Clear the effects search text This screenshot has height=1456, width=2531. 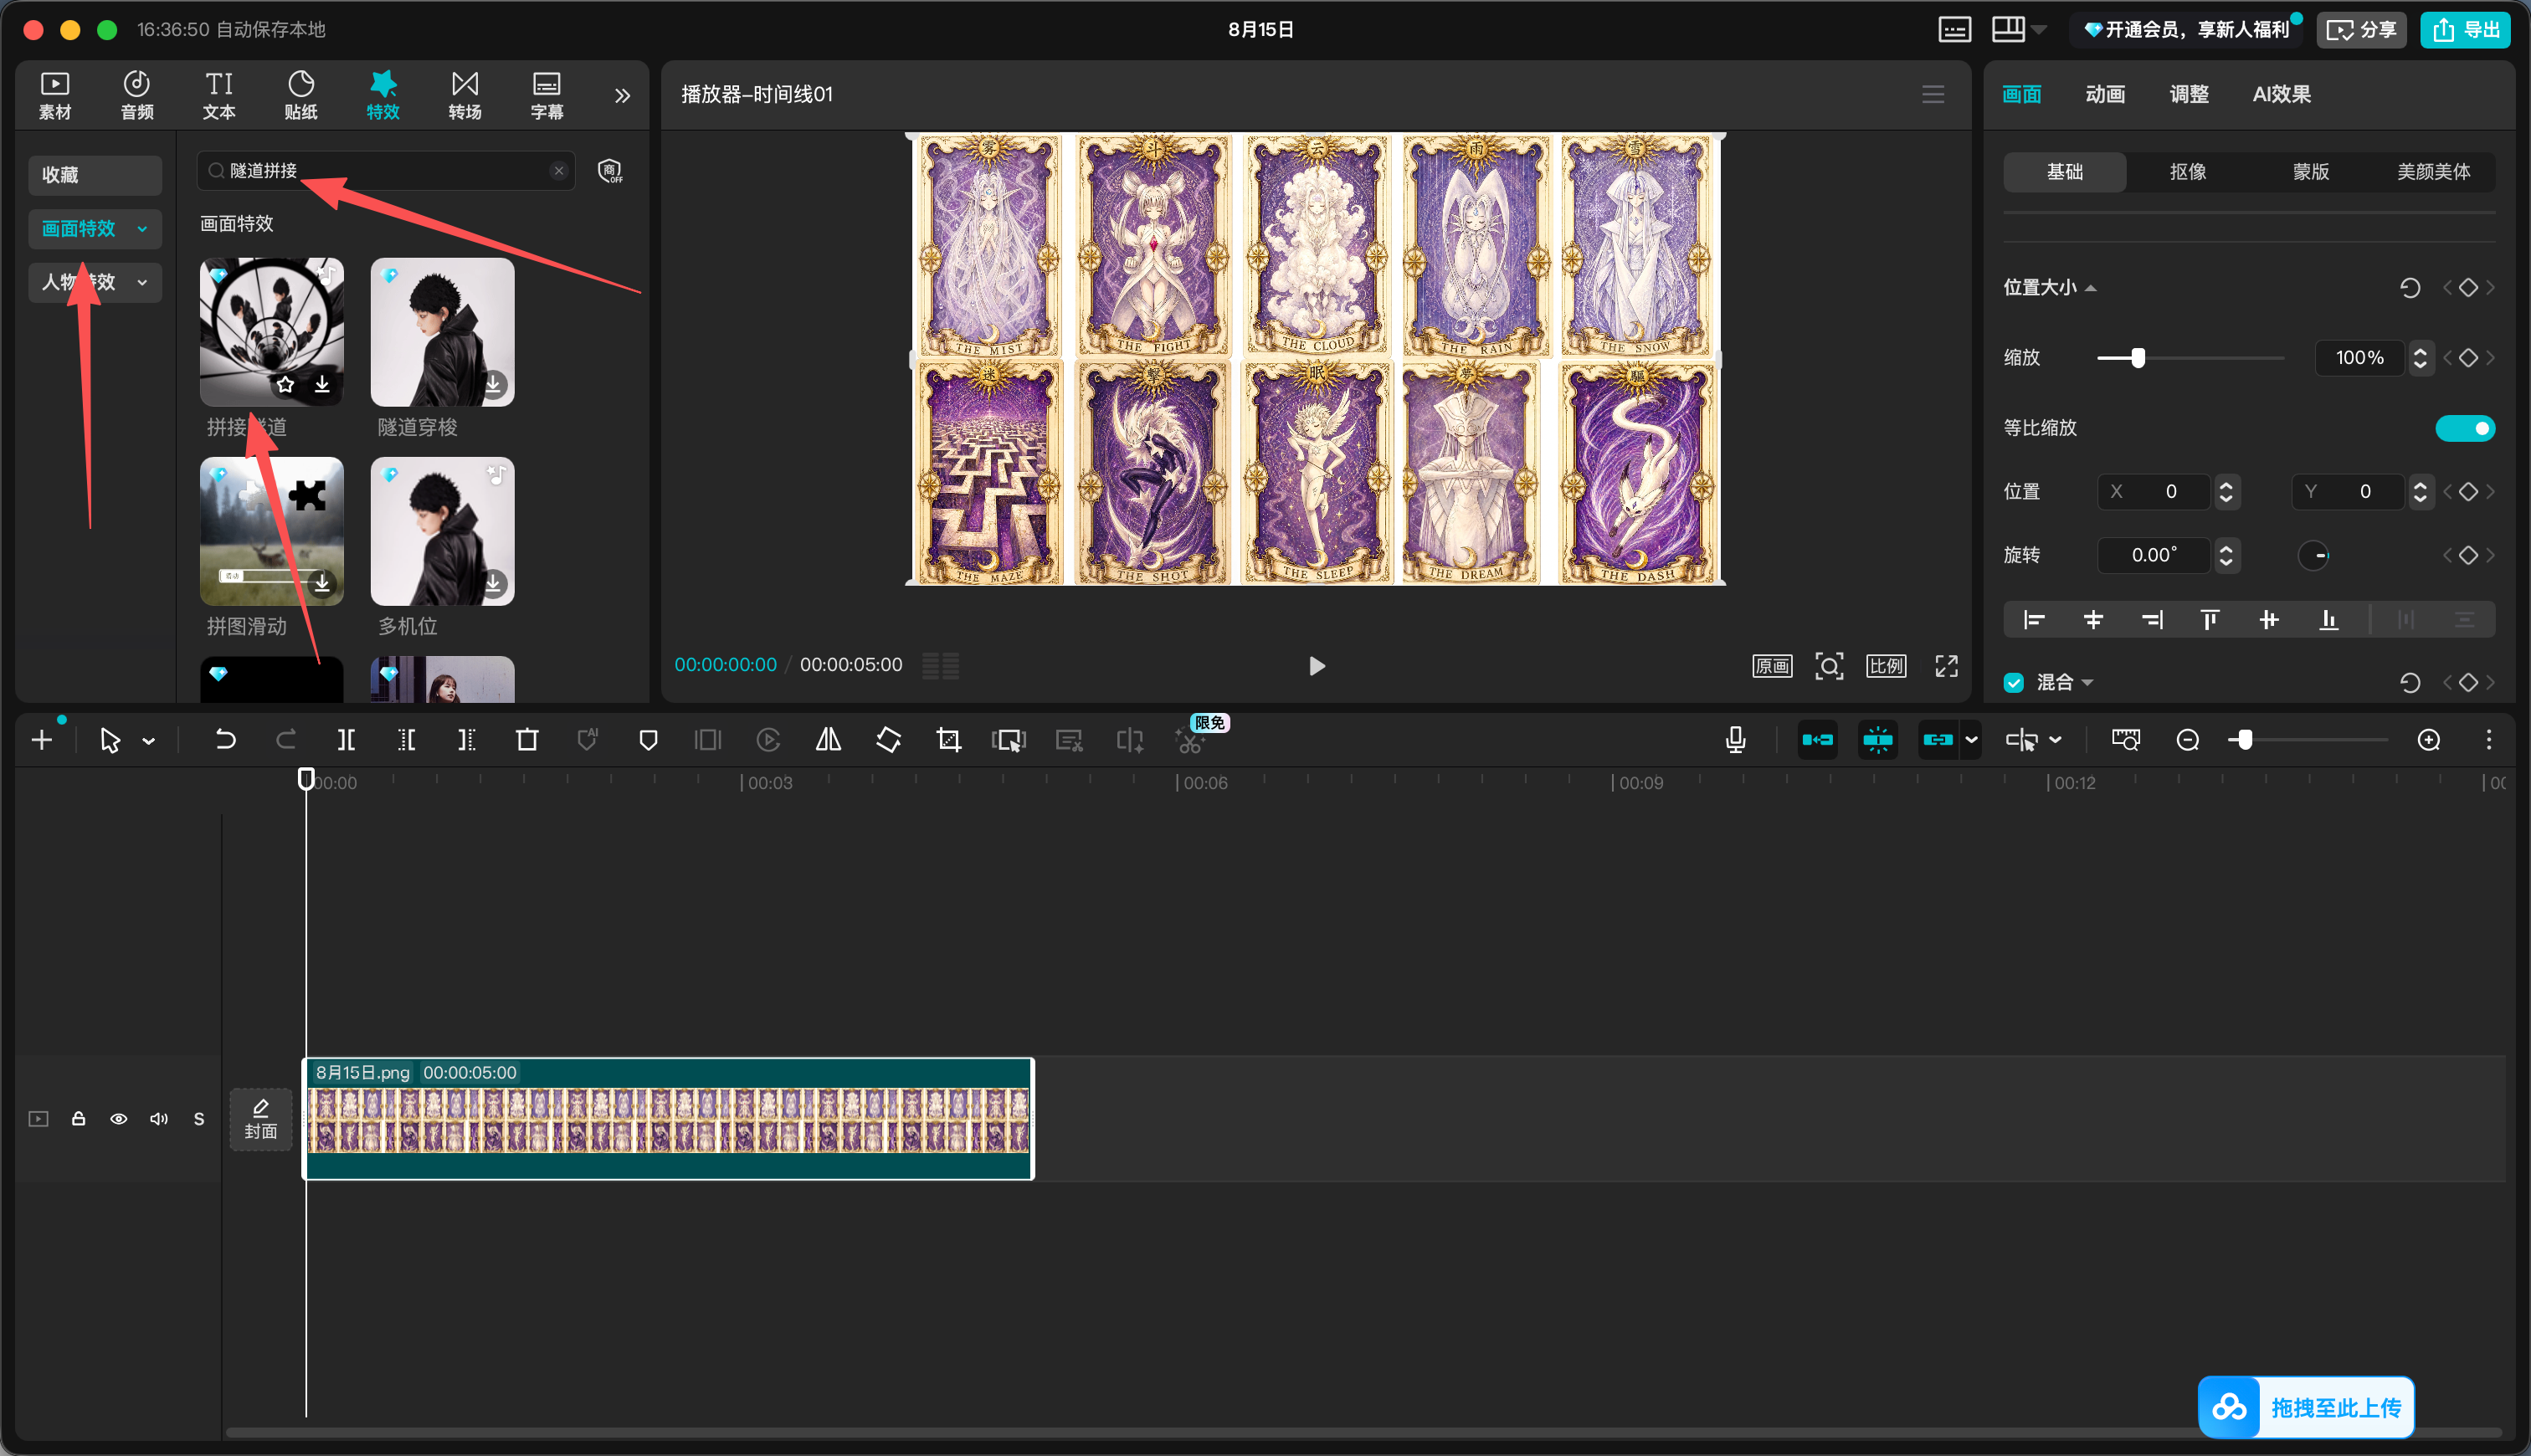(559, 171)
